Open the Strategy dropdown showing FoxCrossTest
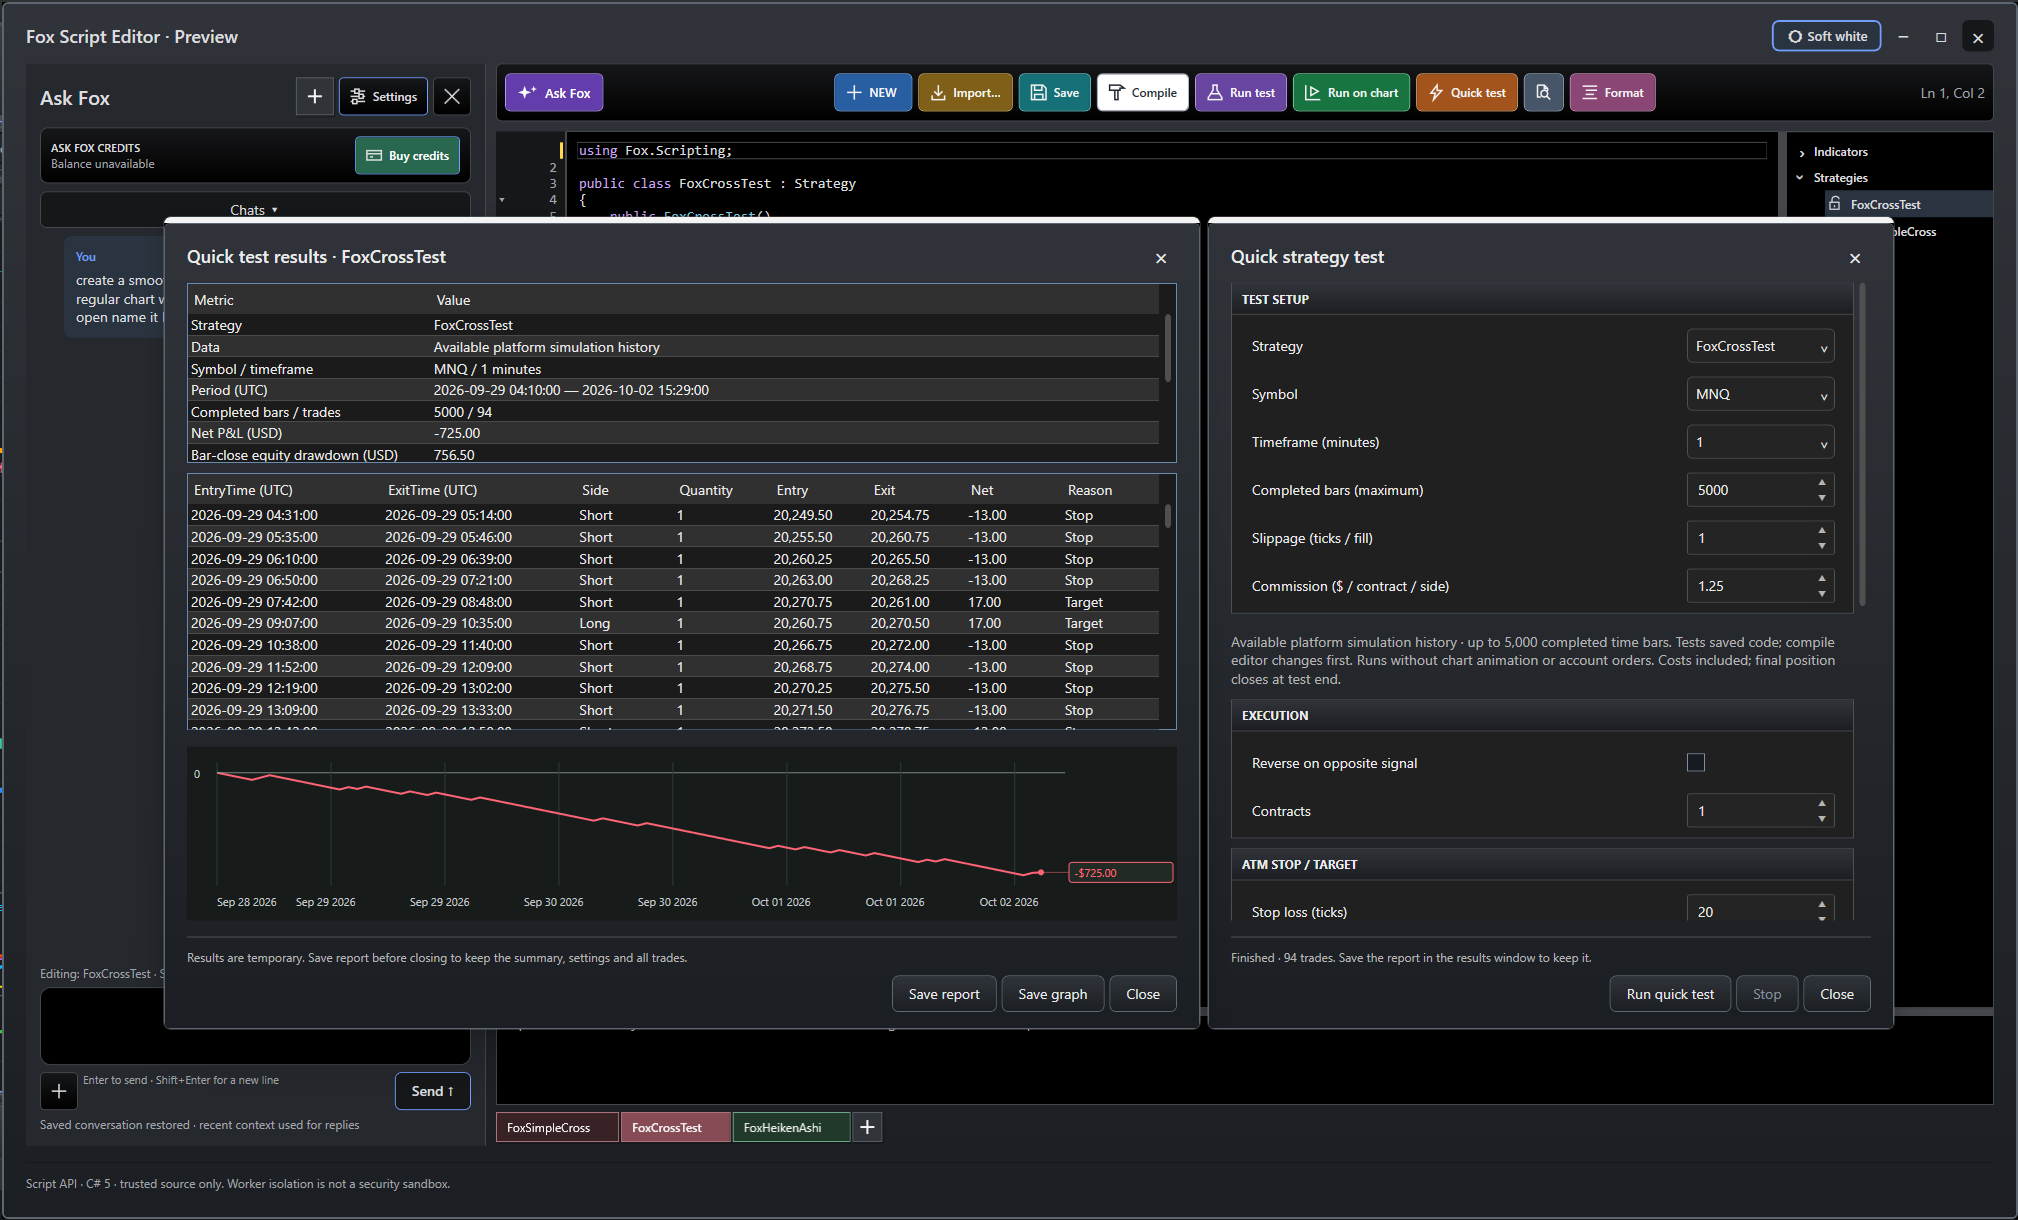Viewport: 2018px width, 1220px height. (1760, 347)
